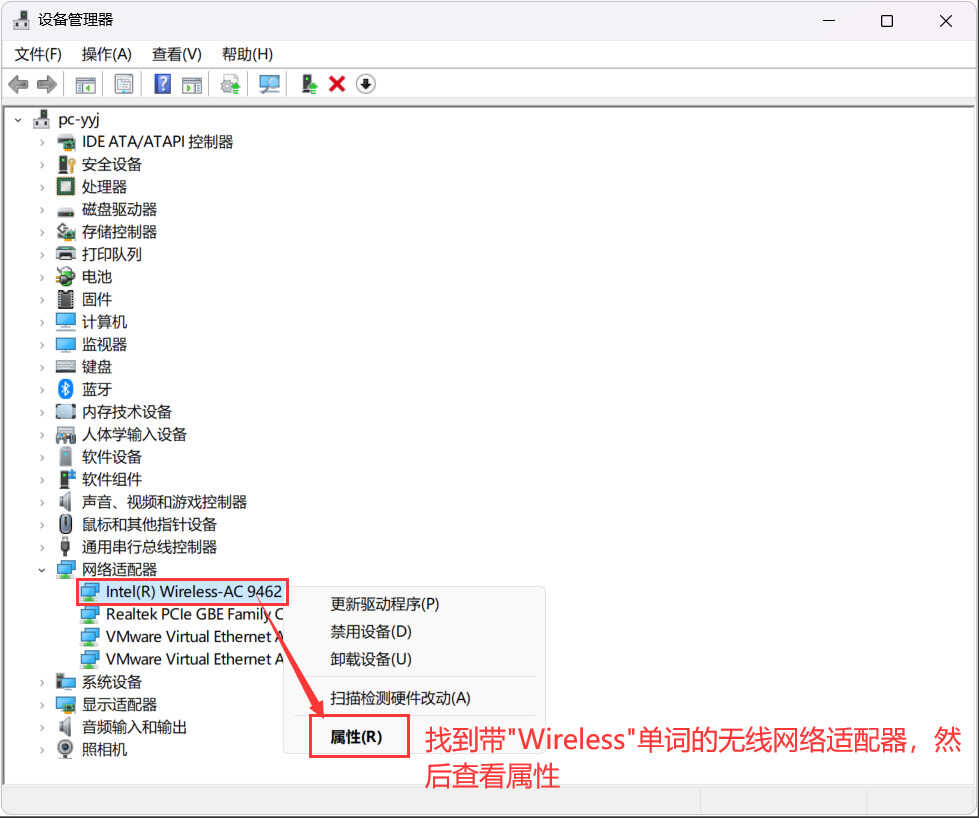Toggle the action pane toolbar icon
The height and width of the screenshot is (818, 979).
pos(192,84)
